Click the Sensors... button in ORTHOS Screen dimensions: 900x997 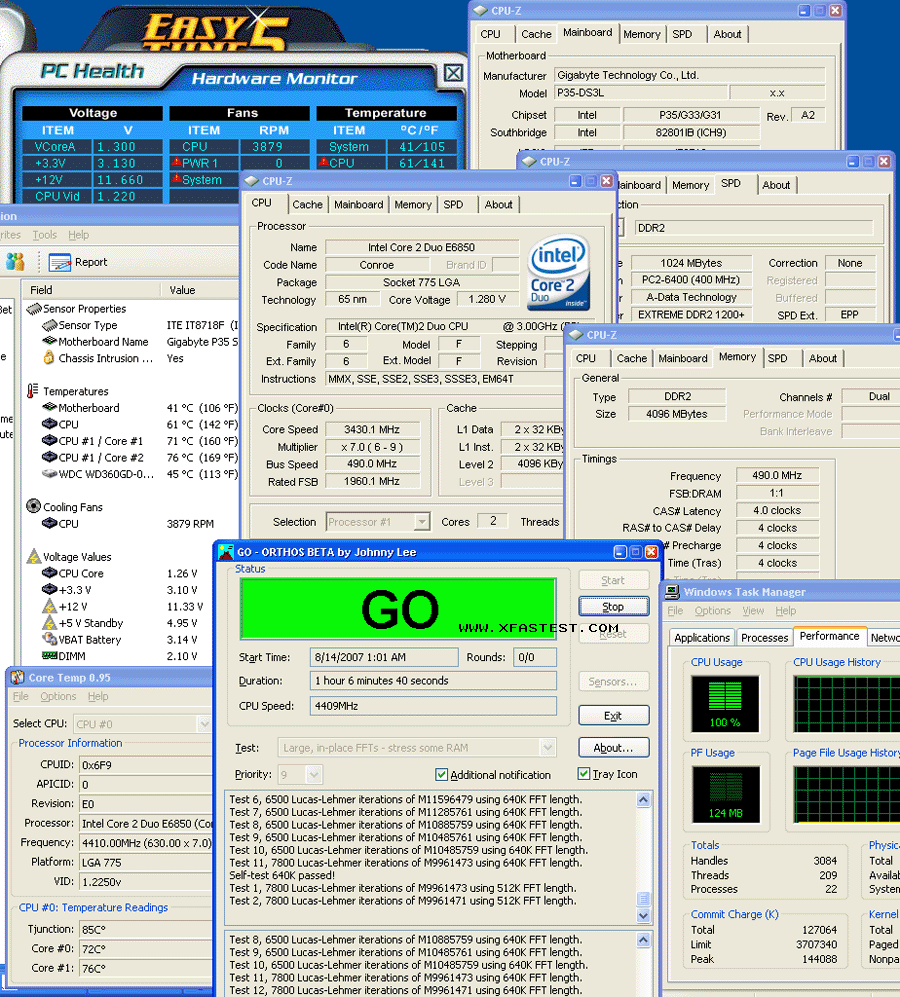(x=614, y=682)
